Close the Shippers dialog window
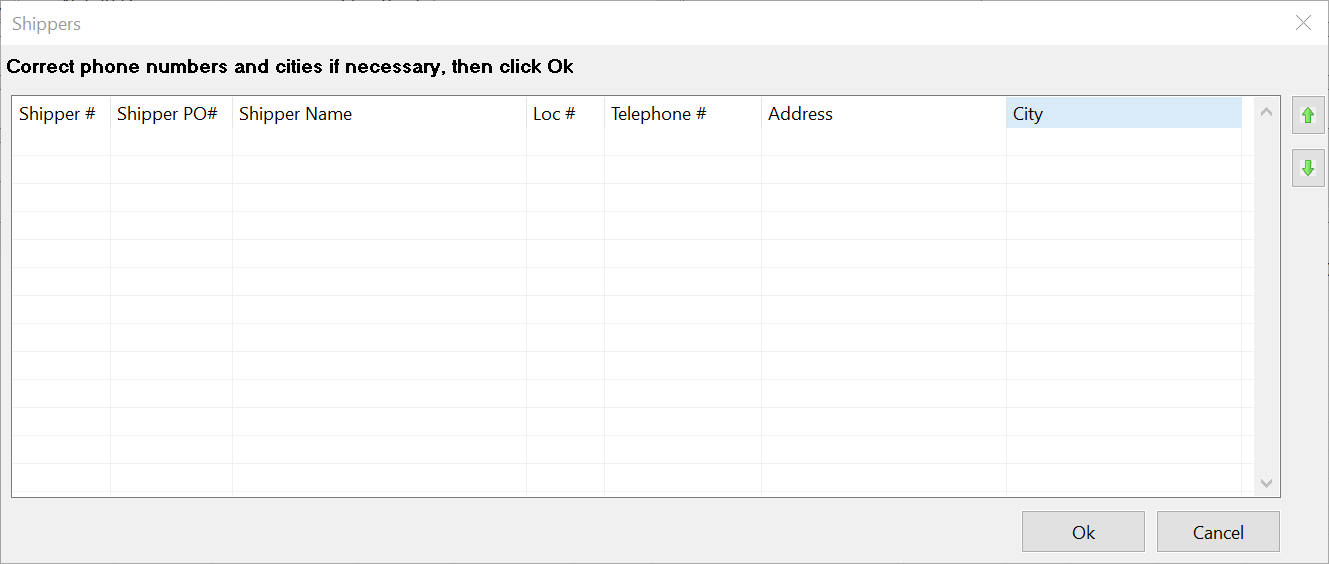The image size is (1329, 564). pos(1303,23)
